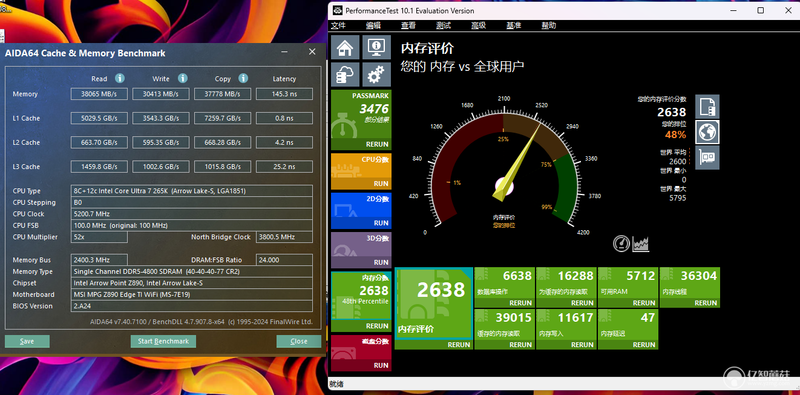
Task: Click the Memory Read 38065 MB/s field
Action: click(99, 94)
